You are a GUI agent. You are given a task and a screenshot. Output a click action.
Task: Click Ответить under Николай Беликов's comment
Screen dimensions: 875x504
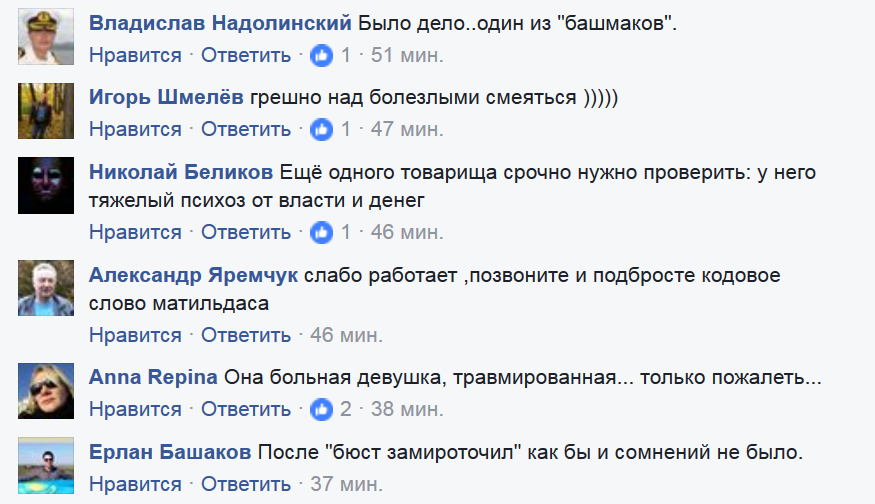246,233
